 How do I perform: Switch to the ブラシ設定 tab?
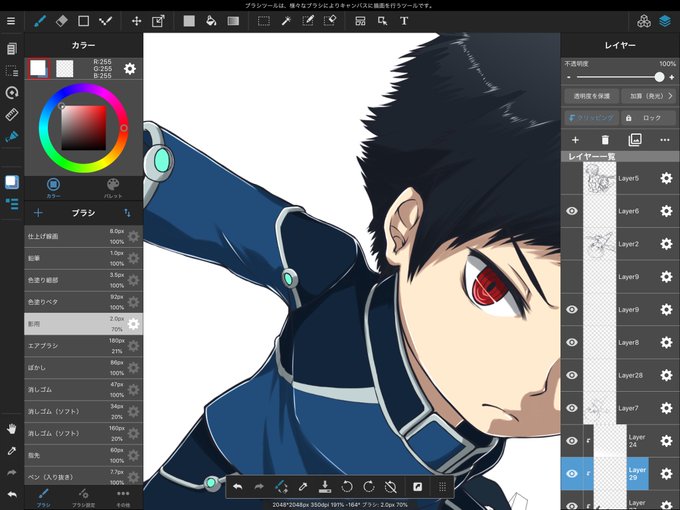click(83, 497)
